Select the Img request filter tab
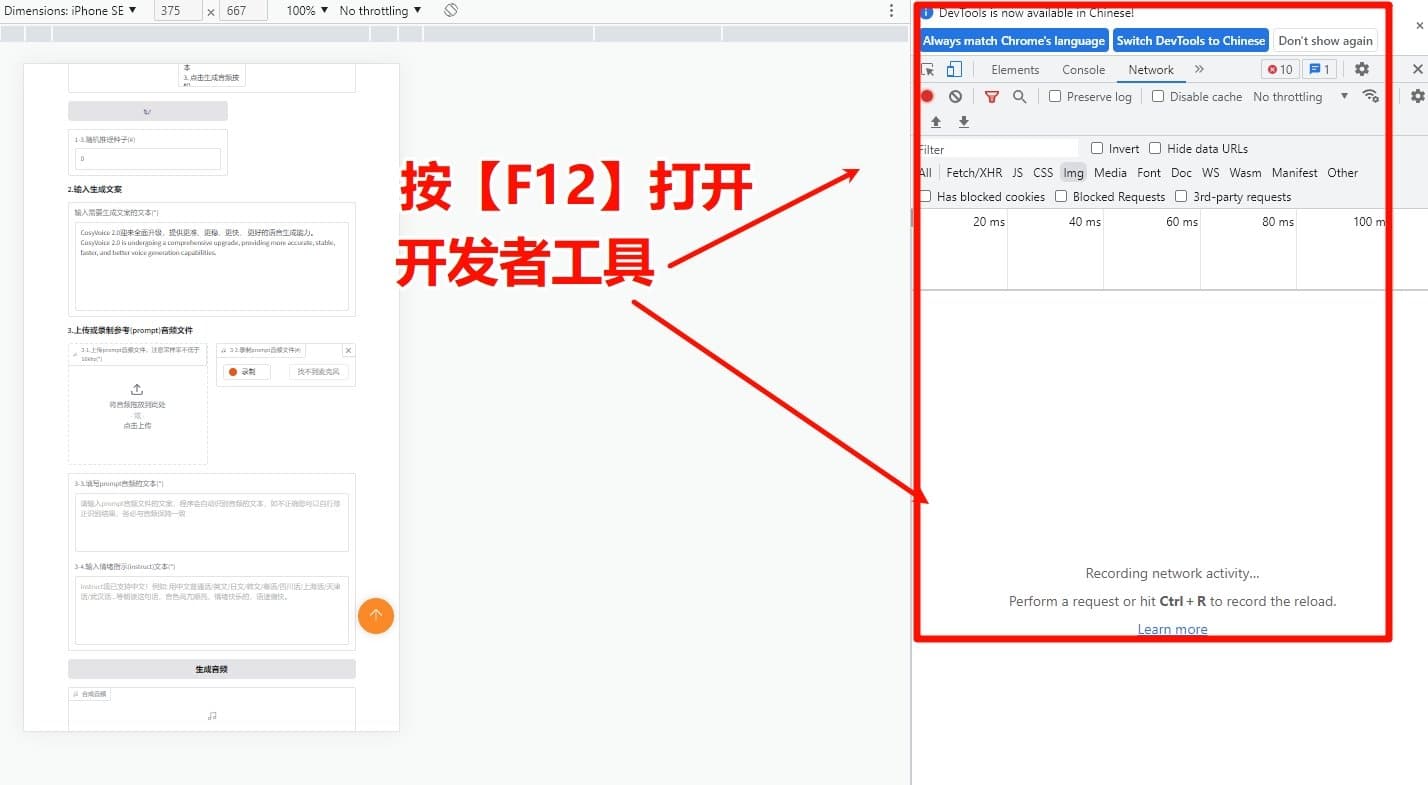This screenshot has height=785, width=1428. pos(1072,172)
